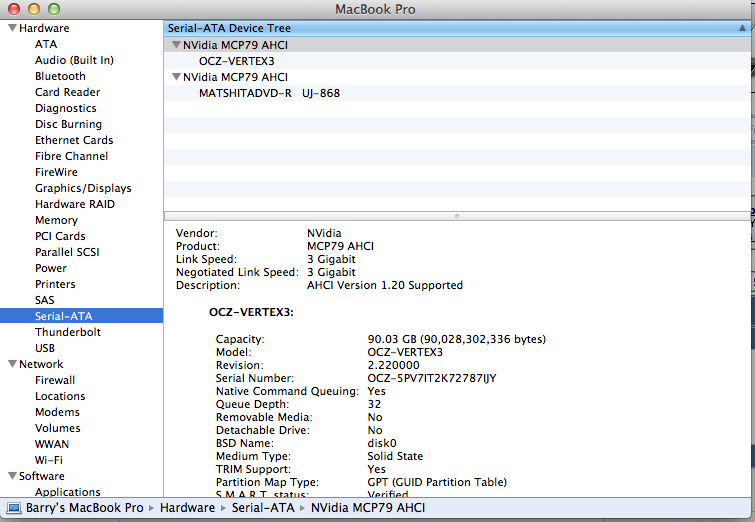Click Product value MCP79 AHCI
This screenshot has width=755, height=522.
point(340,246)
